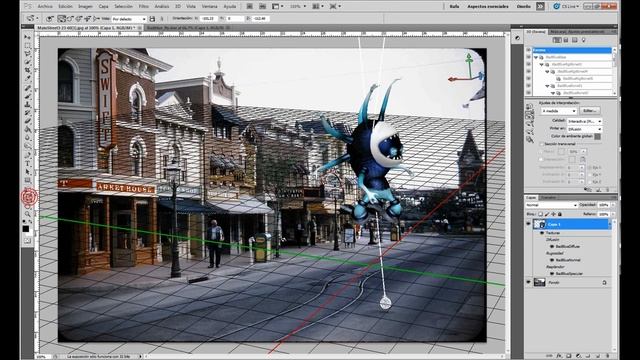
Task: Click the 3D object rotate icon in options bar
Action: click(62, 19)
